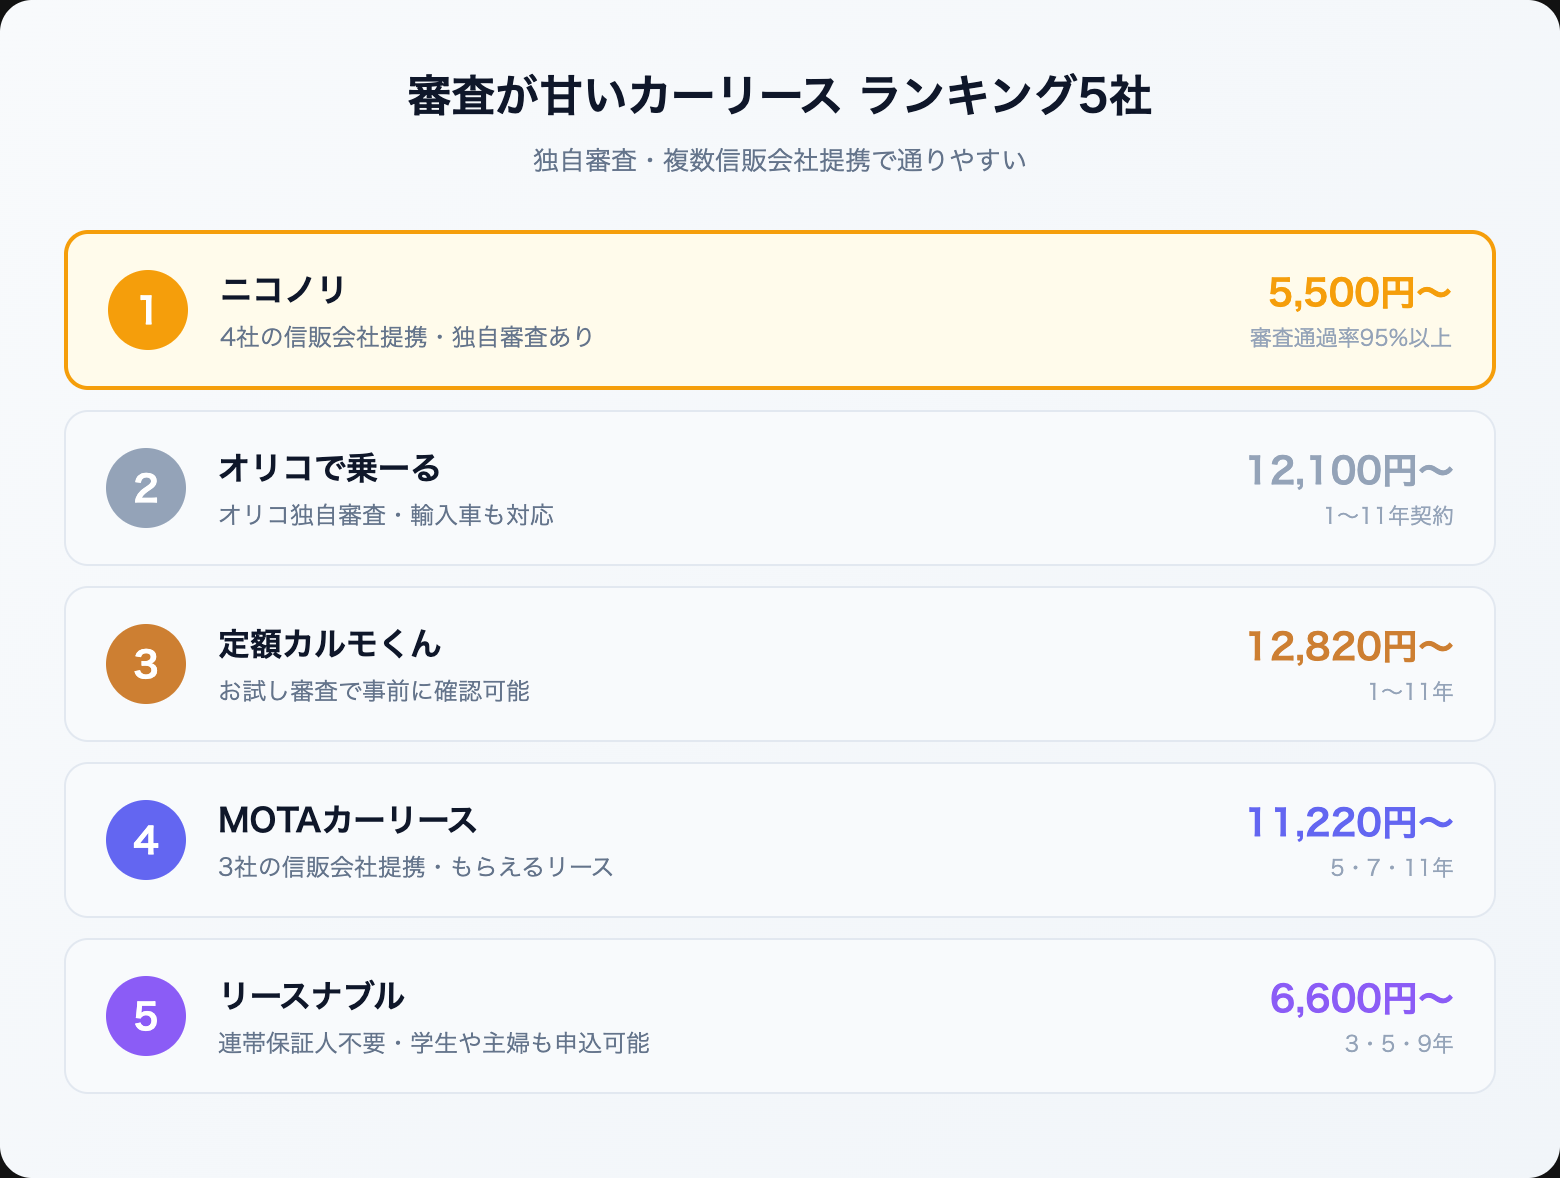Open the オリコで乗ーる company name
The image size is (1560, 1178).
click(x=330, y=468)
